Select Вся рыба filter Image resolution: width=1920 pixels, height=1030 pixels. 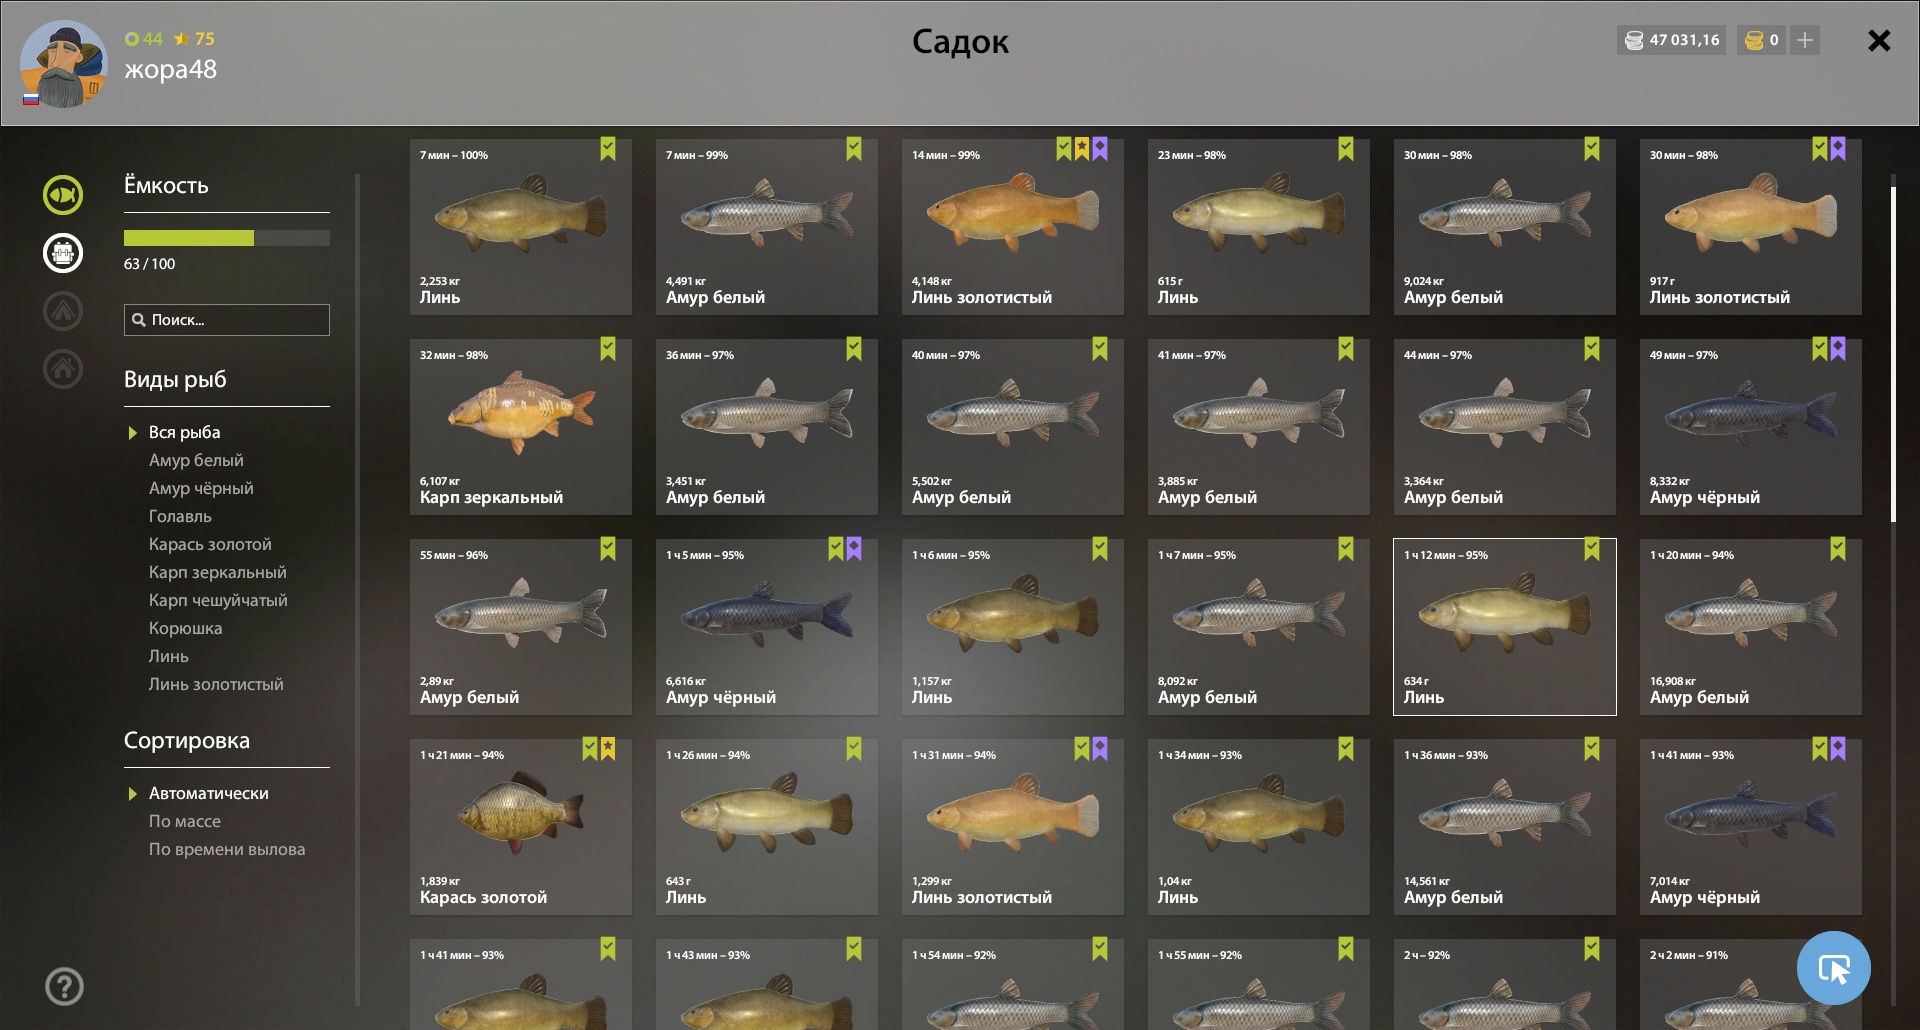[x=184, y=432]
